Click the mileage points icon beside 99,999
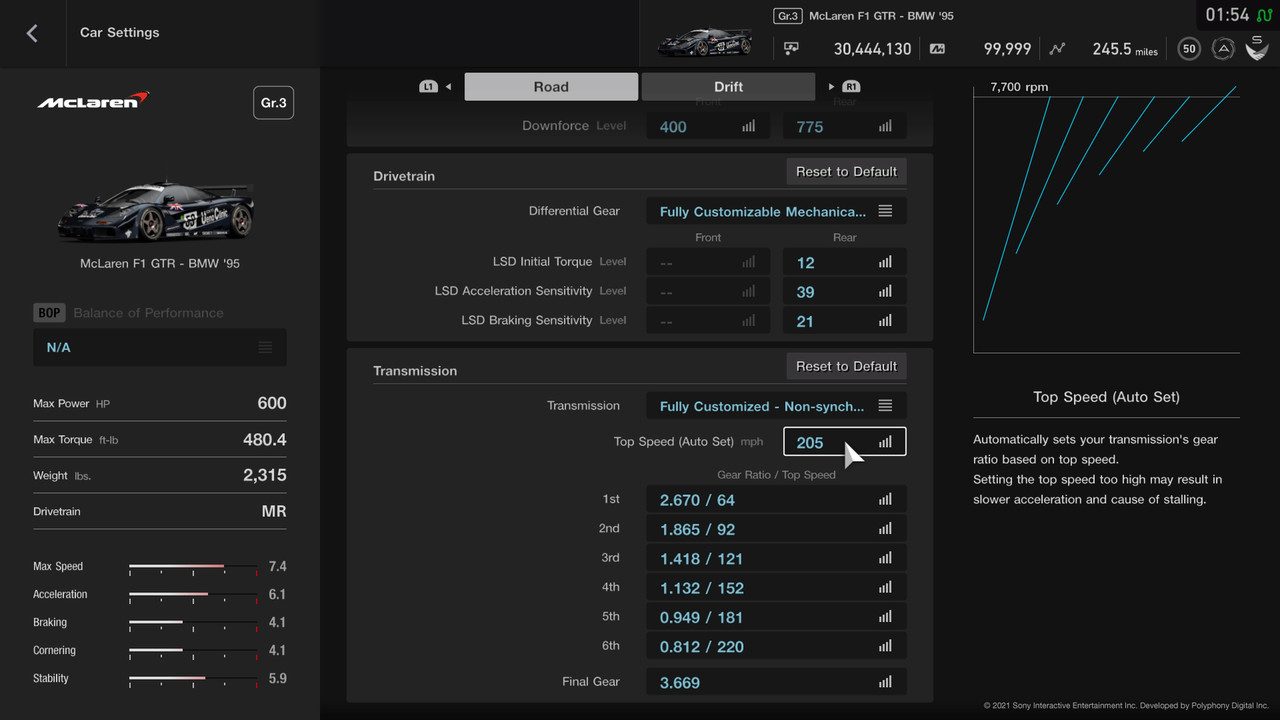 pos(937,48)
